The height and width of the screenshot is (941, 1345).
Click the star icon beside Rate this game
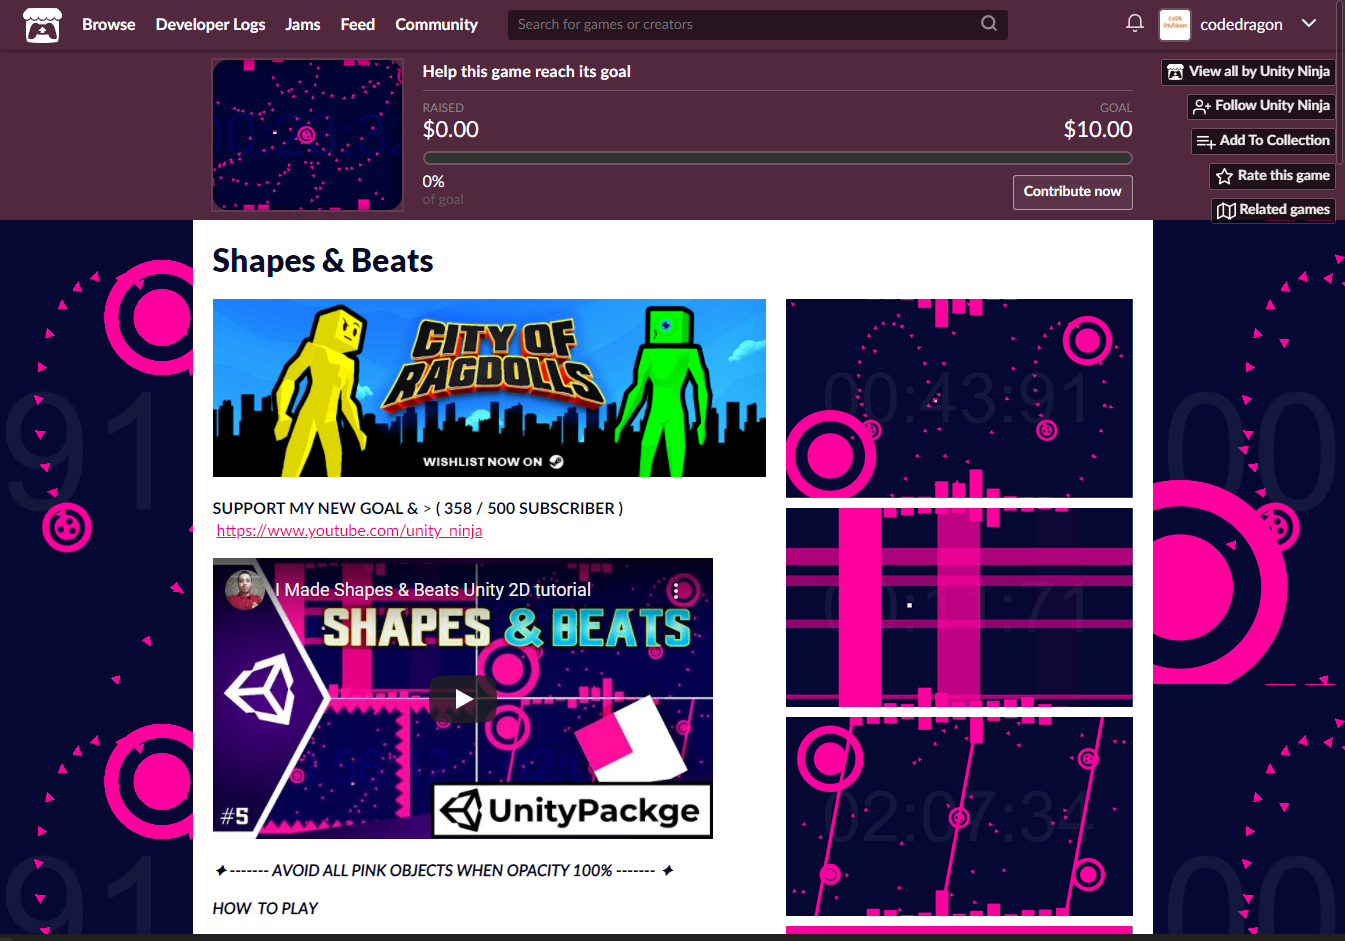[x=1224, y=177]
